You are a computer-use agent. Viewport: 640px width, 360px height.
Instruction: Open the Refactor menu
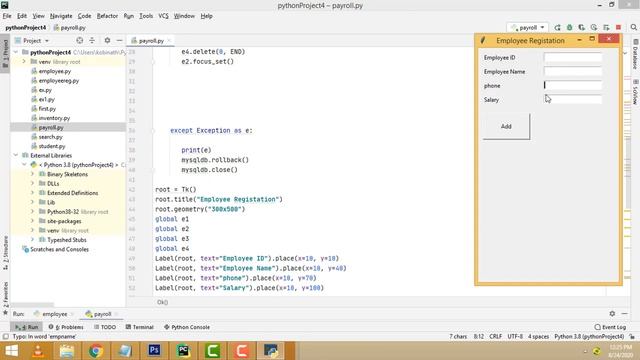[107, 16]
